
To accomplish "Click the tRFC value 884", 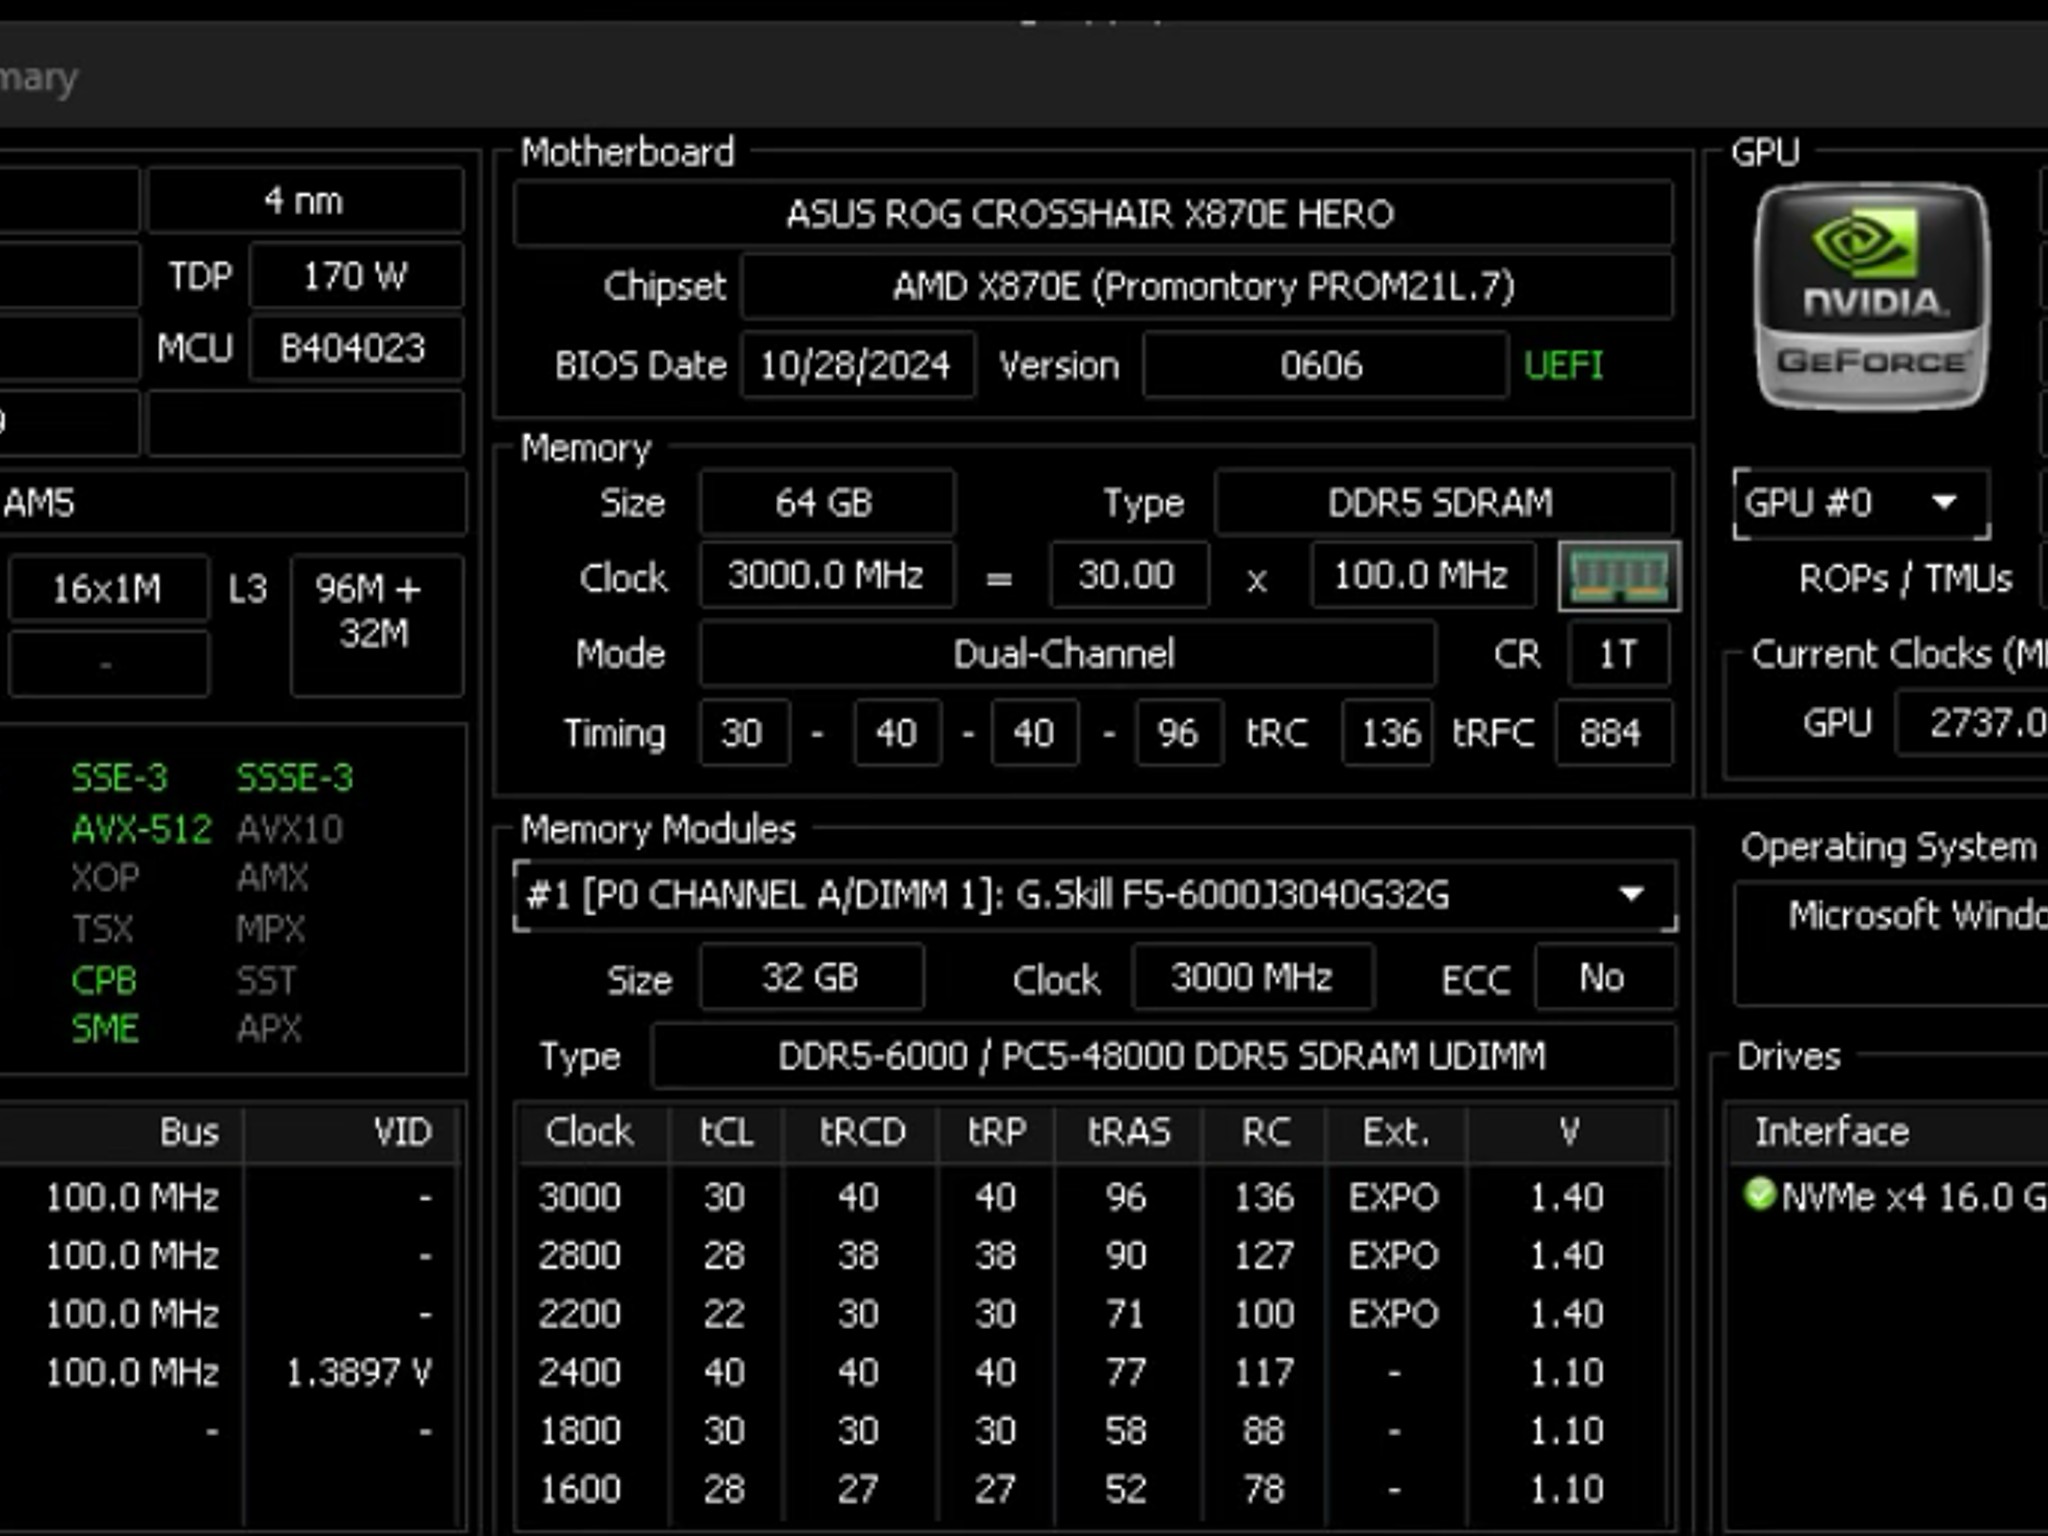I will pos(1613,733).
